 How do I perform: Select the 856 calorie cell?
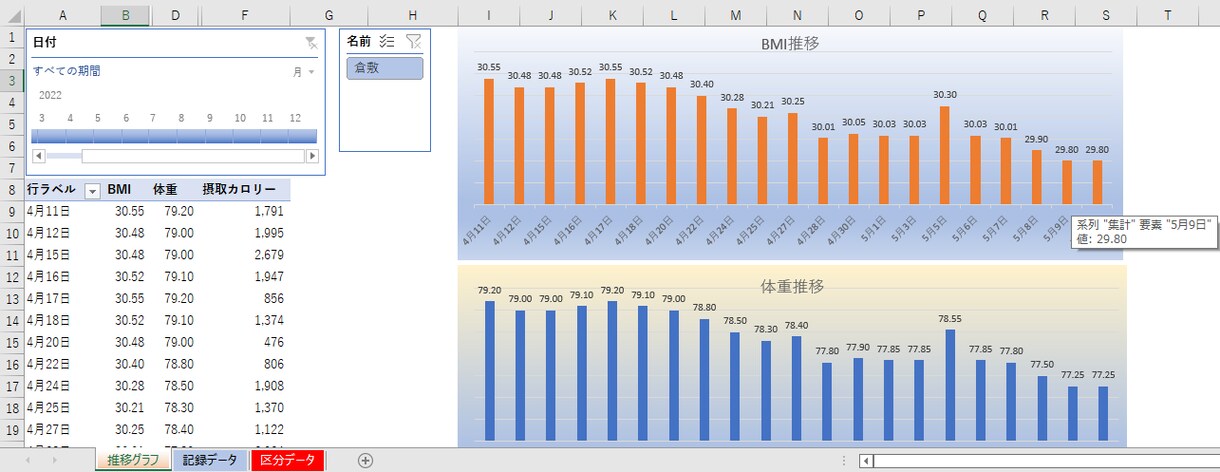pos(245,299)
